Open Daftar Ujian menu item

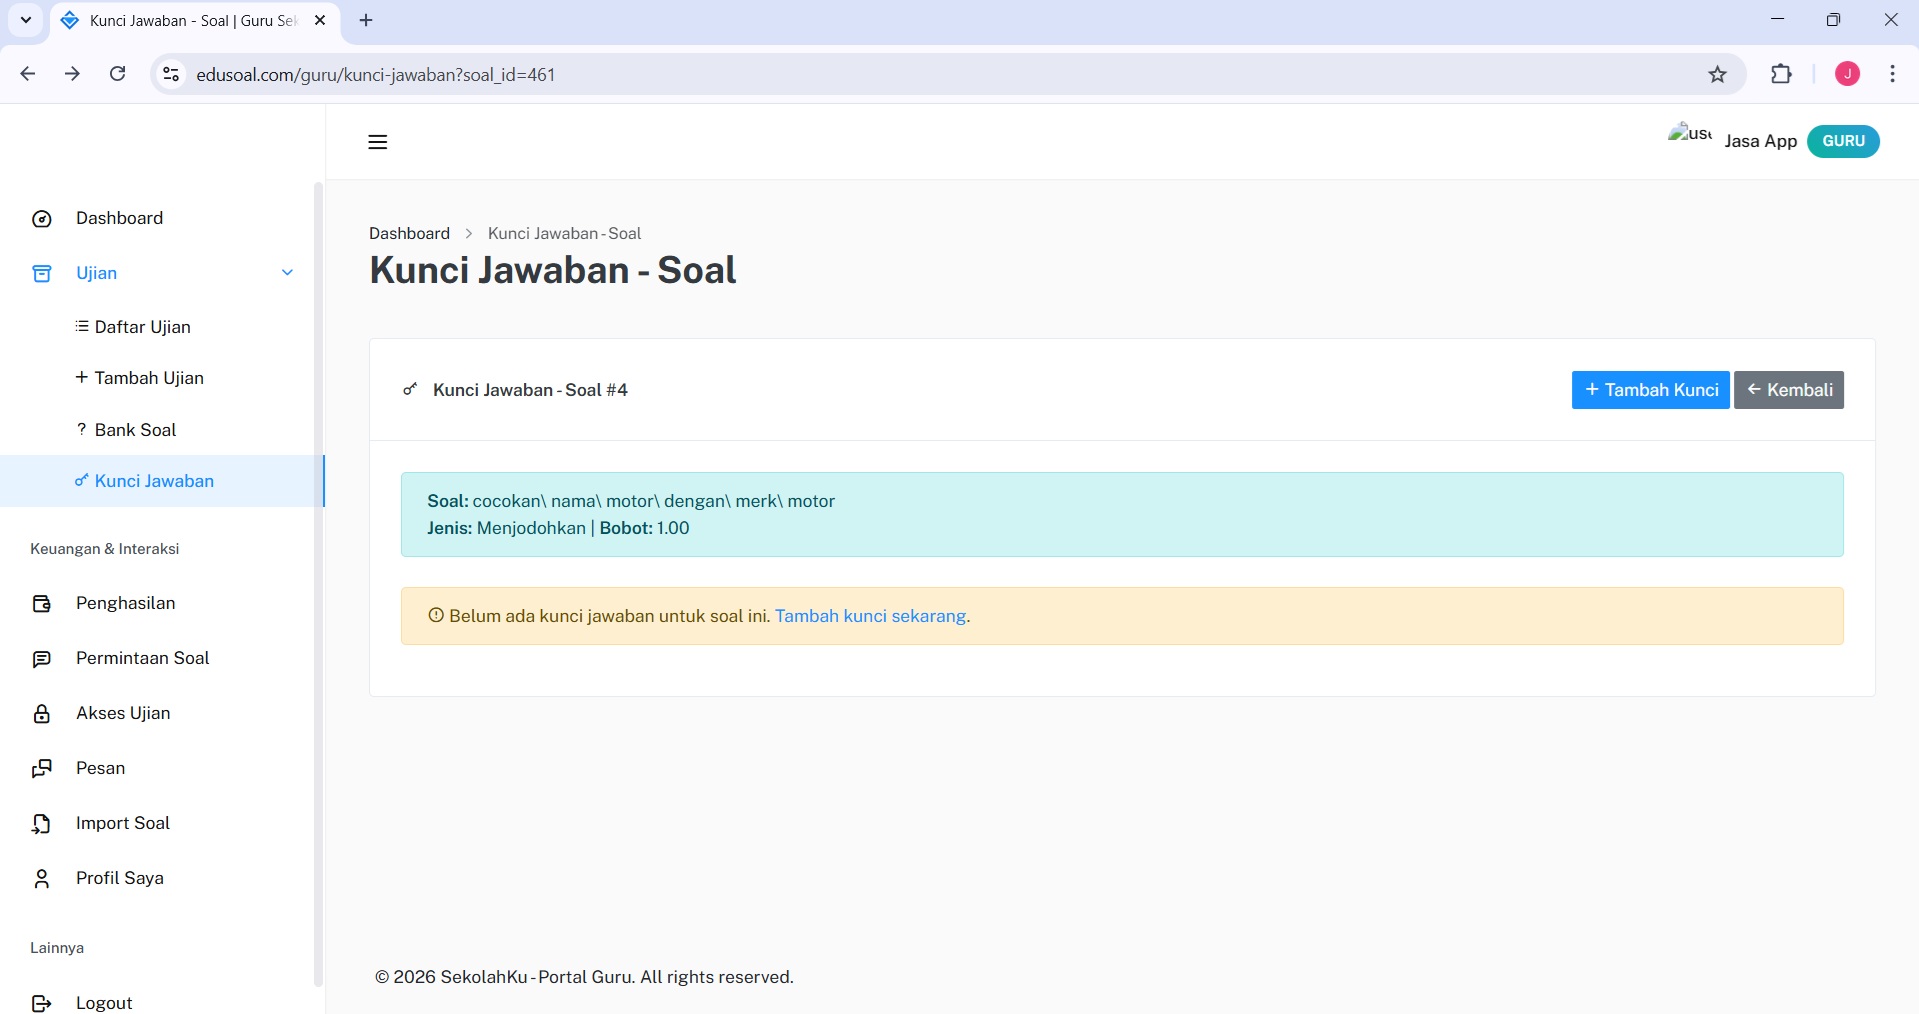click(x=142, y=327)
